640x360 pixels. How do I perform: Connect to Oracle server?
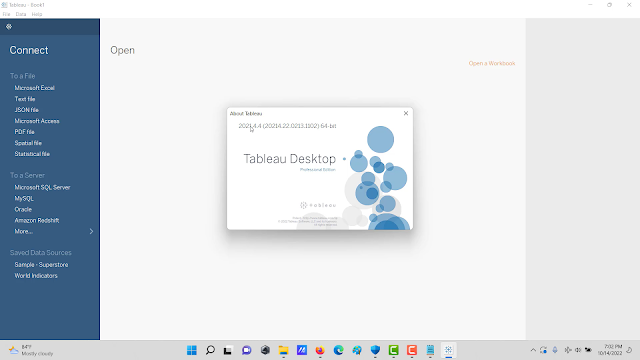[23, 209]
